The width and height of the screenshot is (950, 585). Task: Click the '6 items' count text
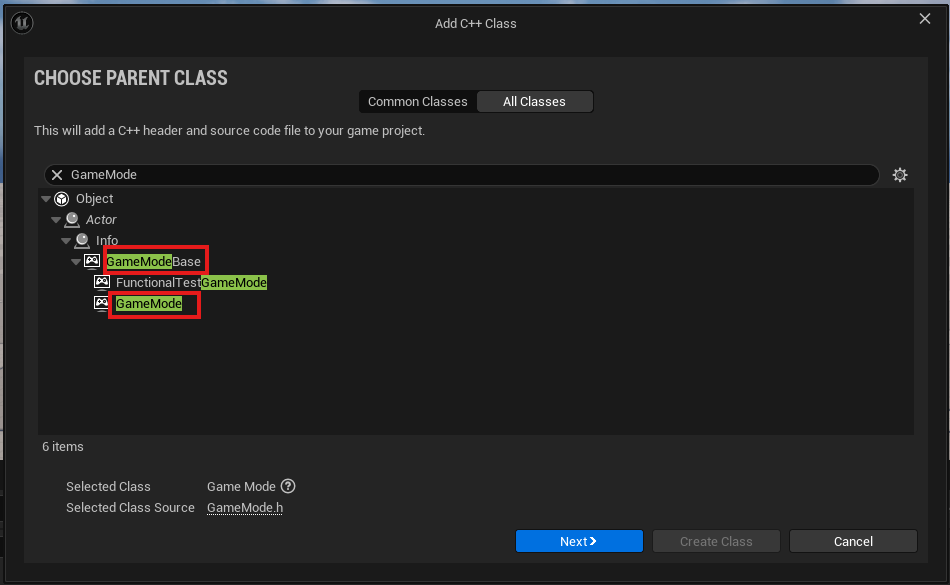tap(63, 447)
